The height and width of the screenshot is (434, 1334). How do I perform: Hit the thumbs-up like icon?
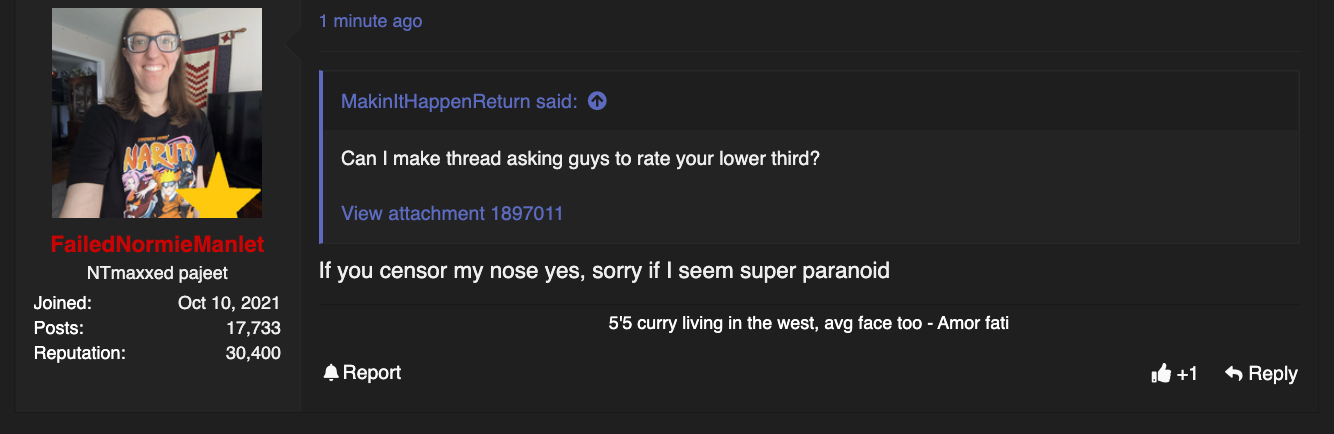[1161, 373]
